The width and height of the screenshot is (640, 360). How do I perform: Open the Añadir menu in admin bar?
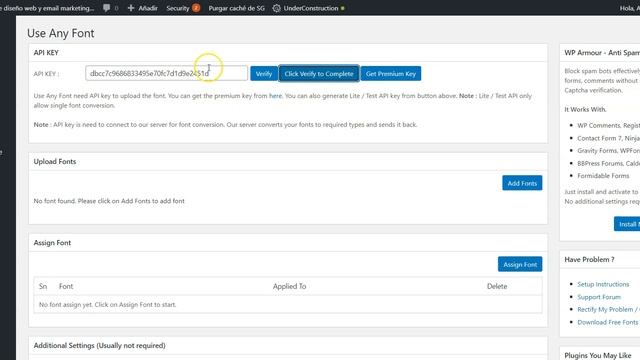pos(142,8)
